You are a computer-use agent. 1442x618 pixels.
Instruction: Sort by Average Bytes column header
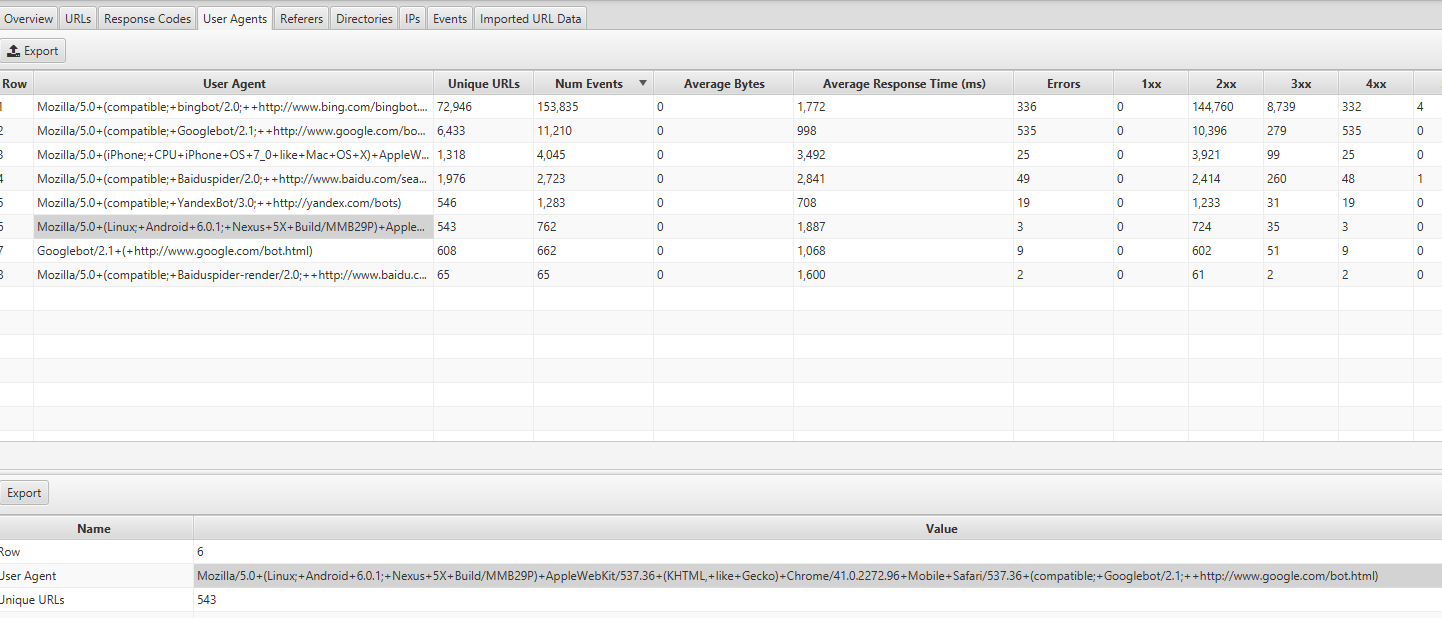(x=724, y=84)
